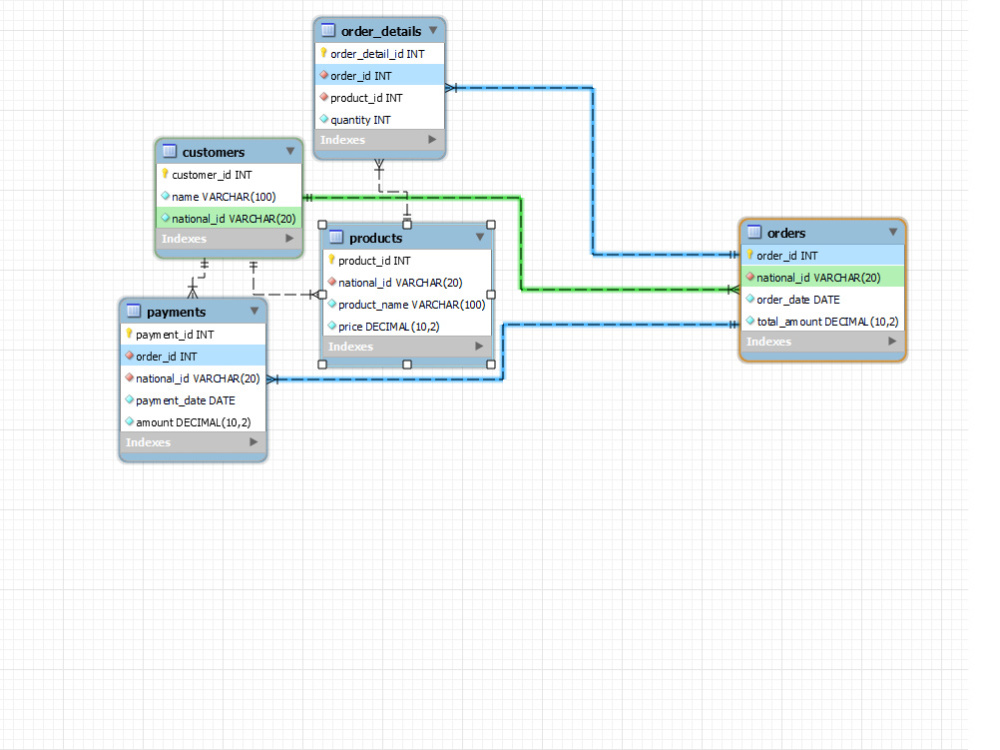
Task: Click red diamond beside order_id in order_details
Action: (x=324, y=75)
